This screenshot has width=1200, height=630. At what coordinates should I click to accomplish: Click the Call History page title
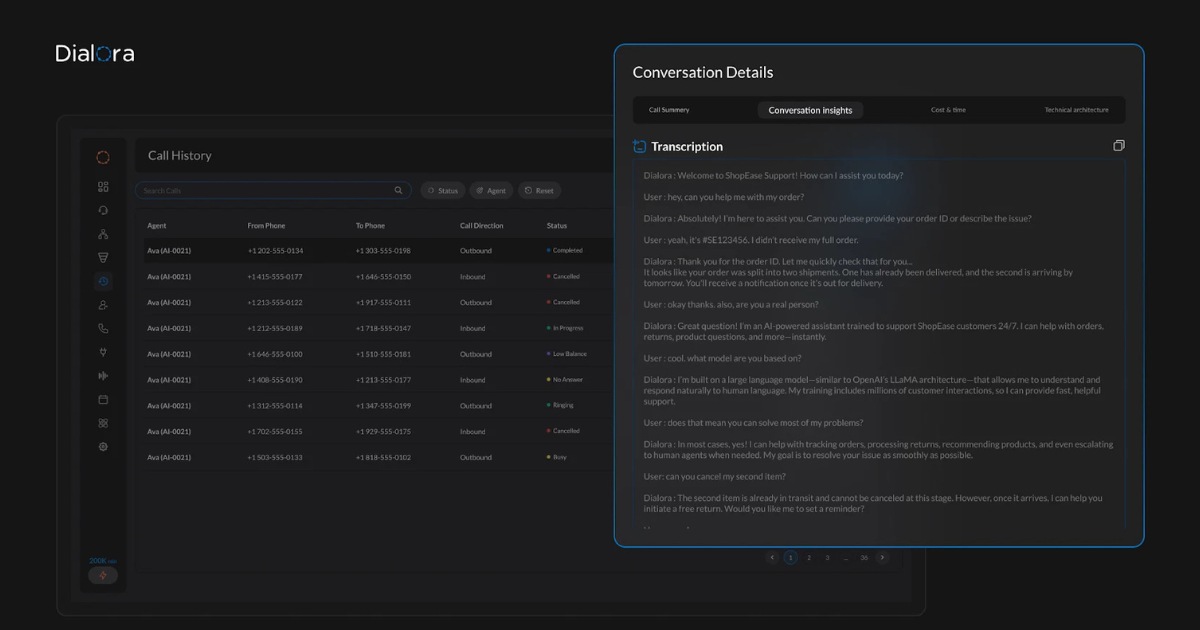pos(180,156)
